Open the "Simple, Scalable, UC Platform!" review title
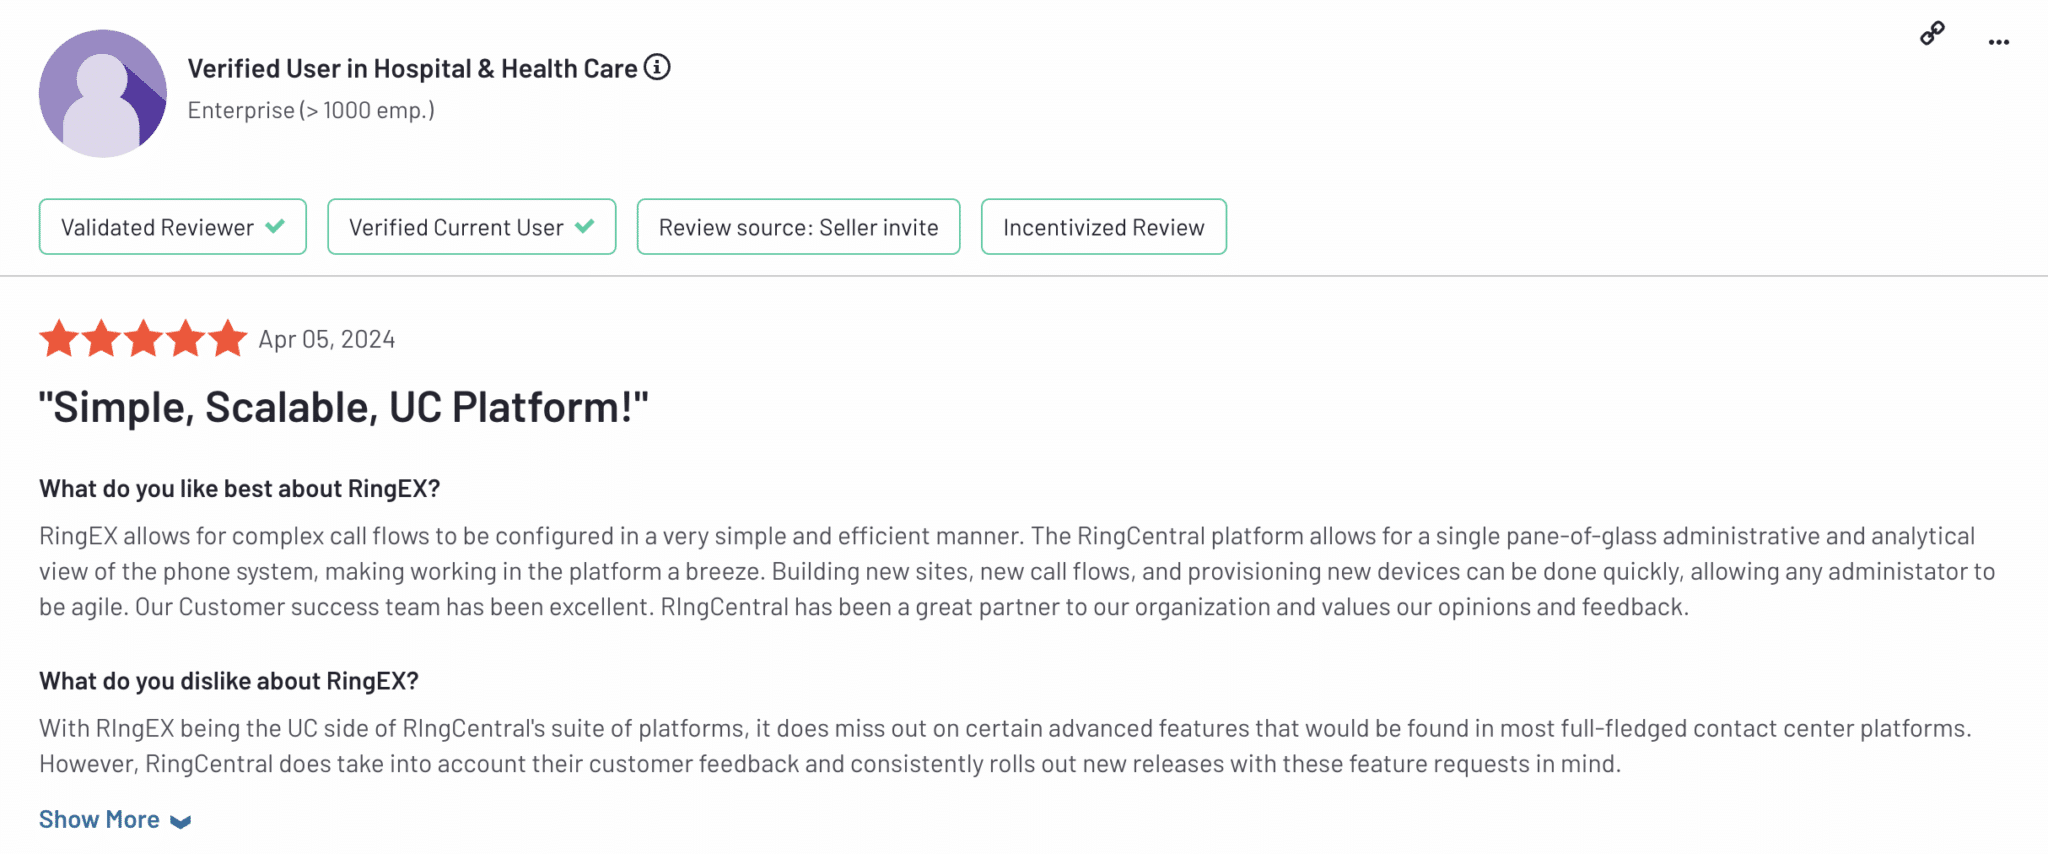2048x854 pixels. [343, 407]
